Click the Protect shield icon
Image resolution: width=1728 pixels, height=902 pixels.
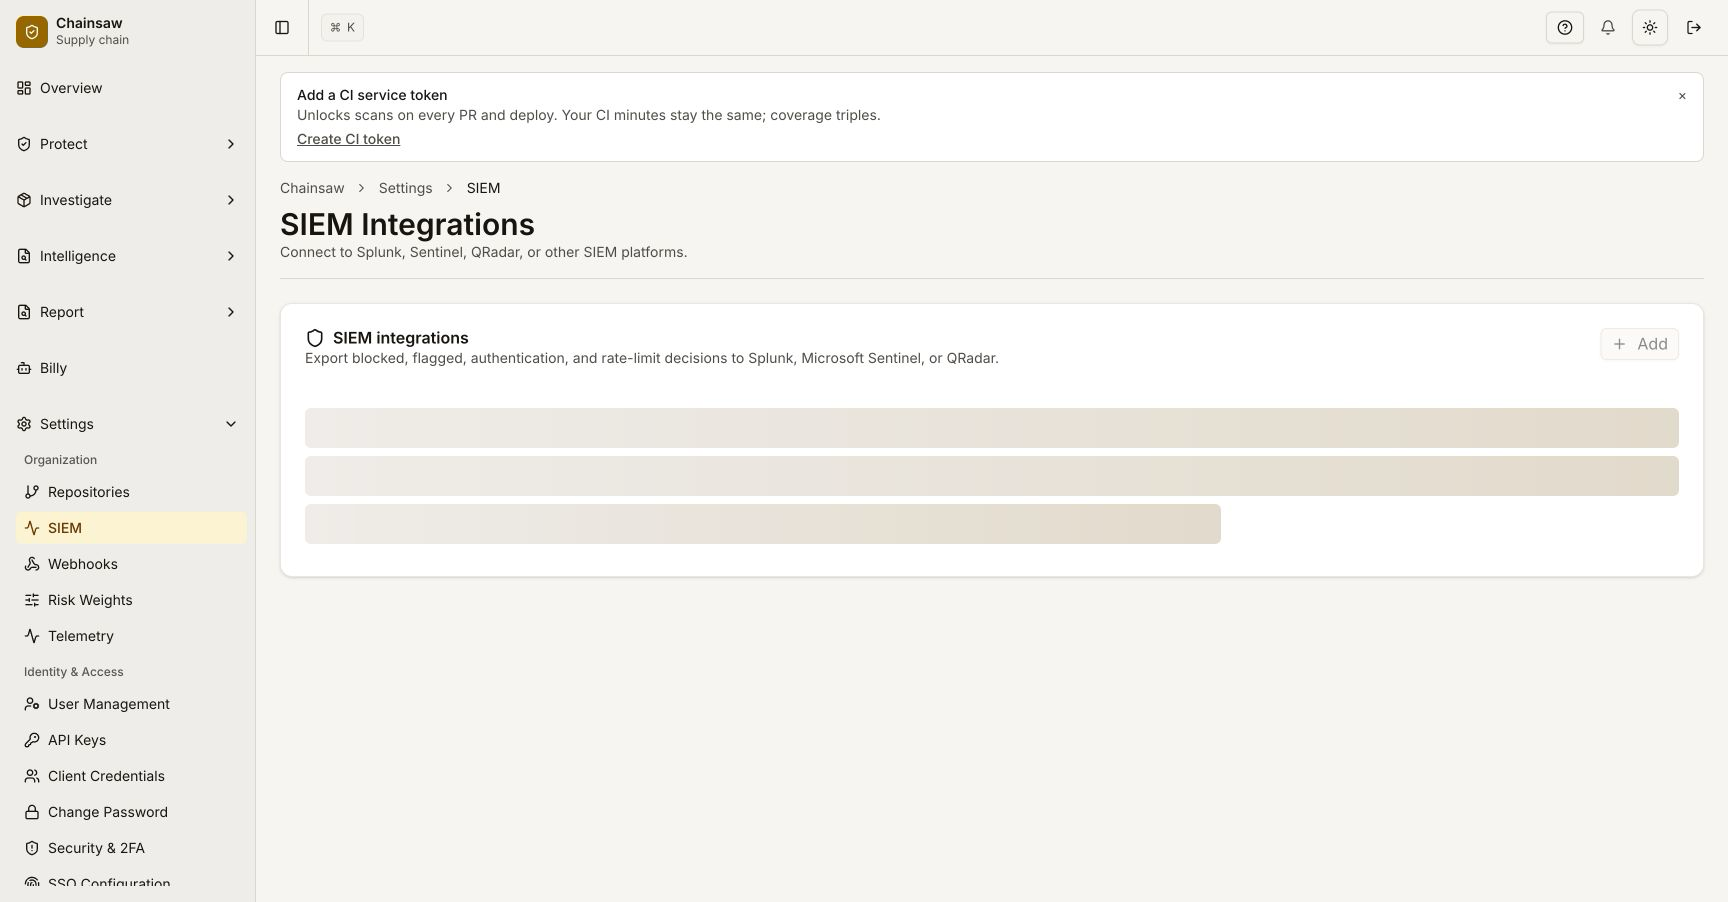[24, 144]
